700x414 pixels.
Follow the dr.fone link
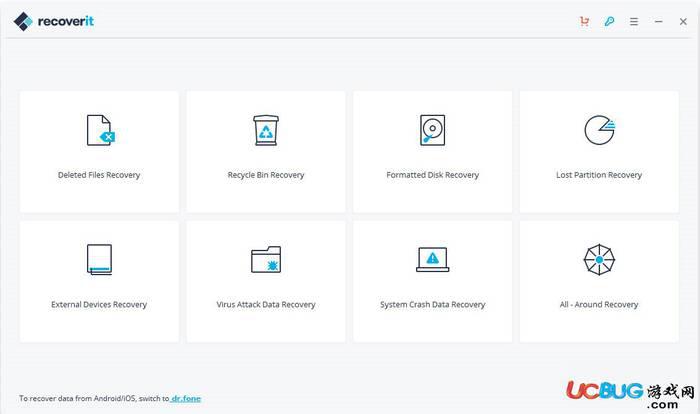point(186,398)
